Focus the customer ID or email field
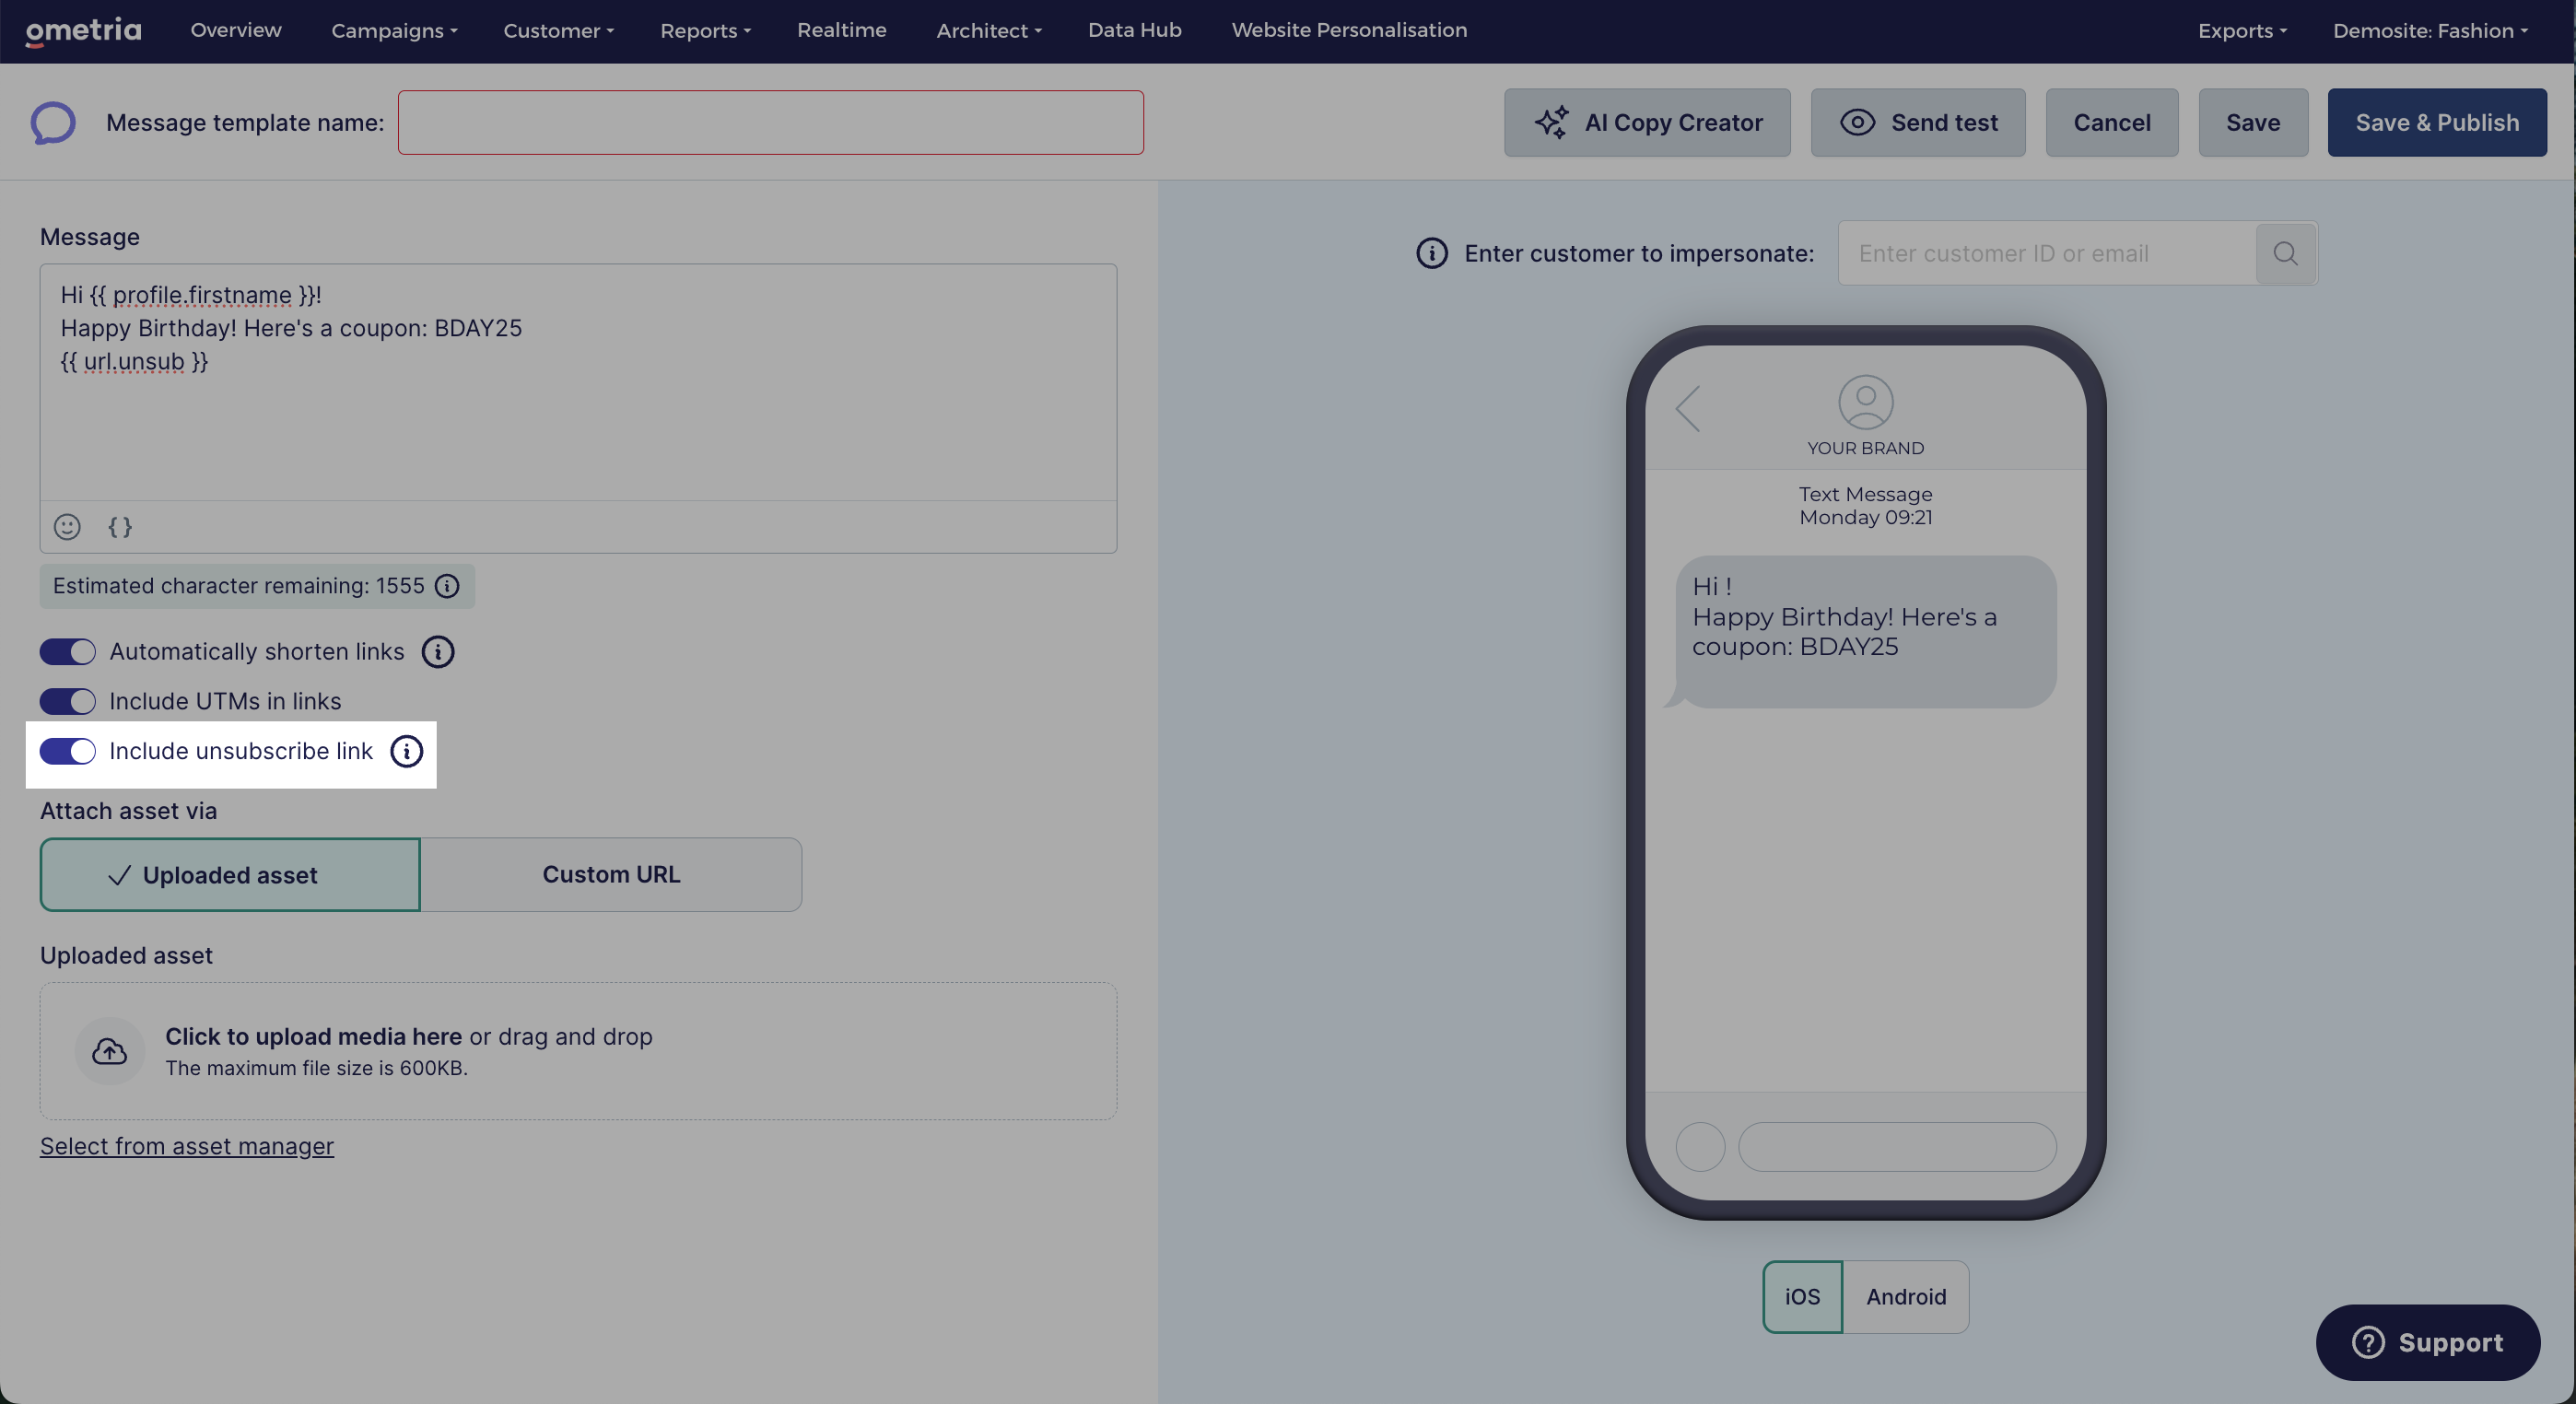 2047,254
